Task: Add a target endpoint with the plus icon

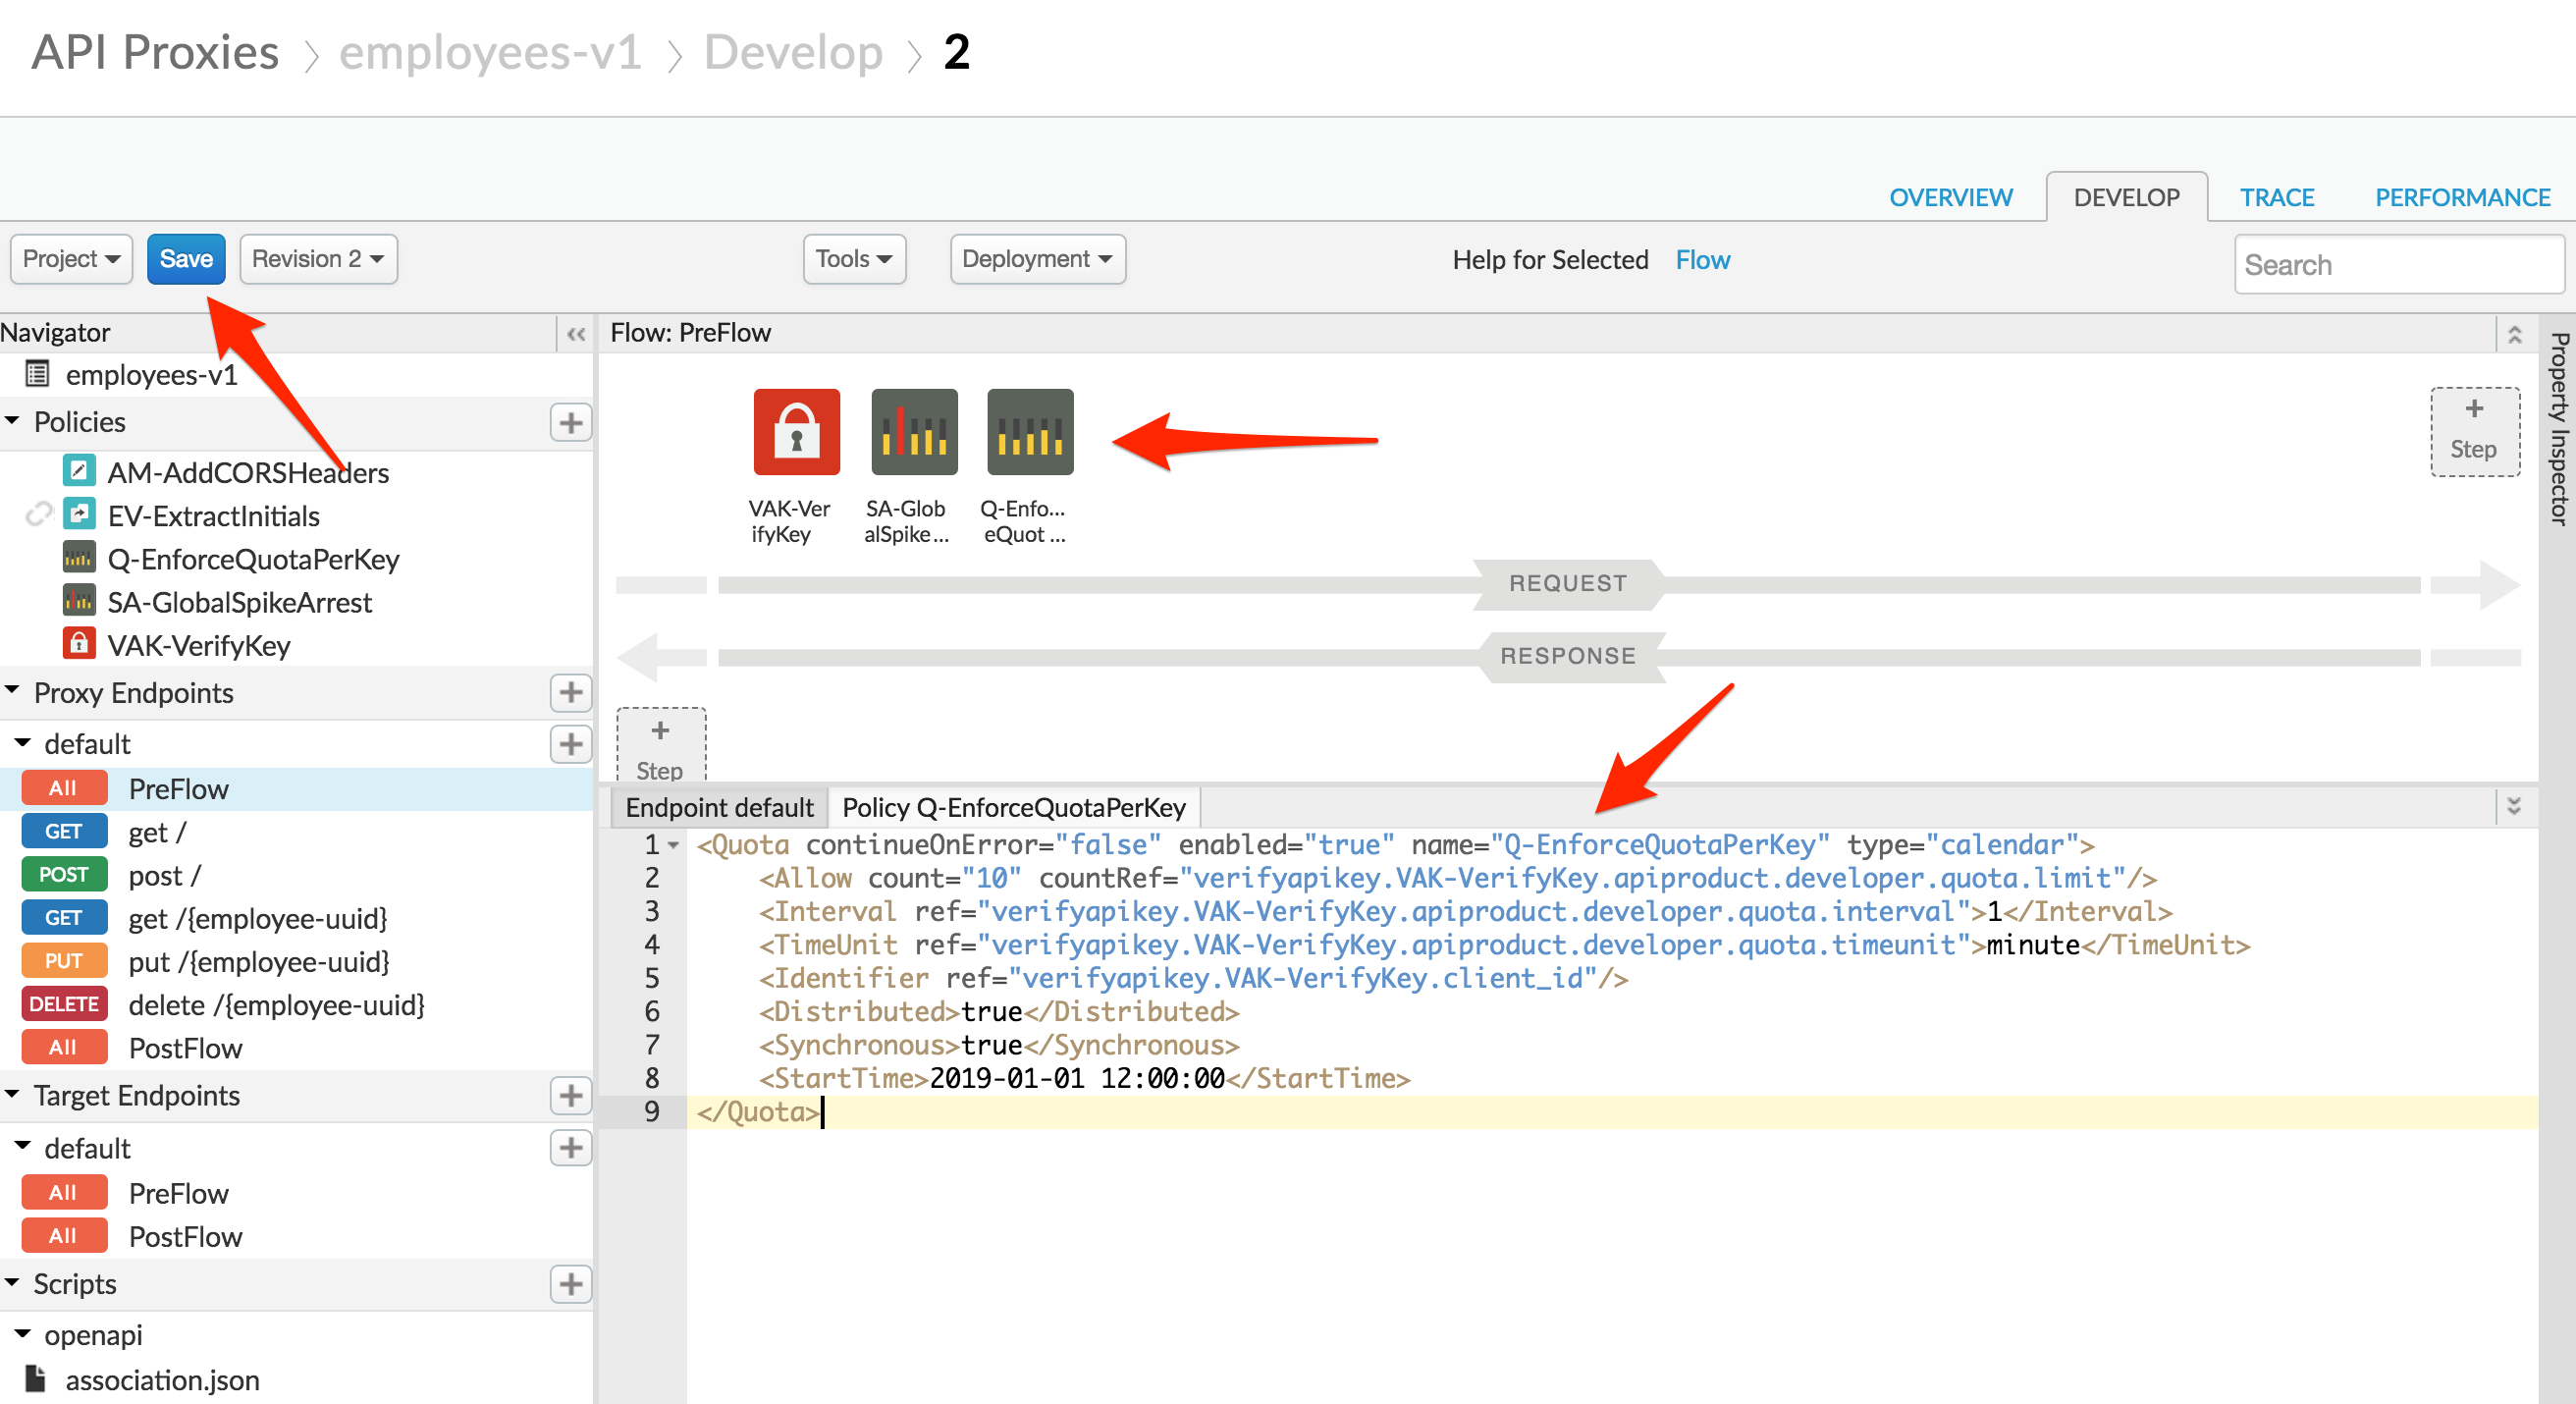Action: pyautogui.click(x=571, y=1096)
